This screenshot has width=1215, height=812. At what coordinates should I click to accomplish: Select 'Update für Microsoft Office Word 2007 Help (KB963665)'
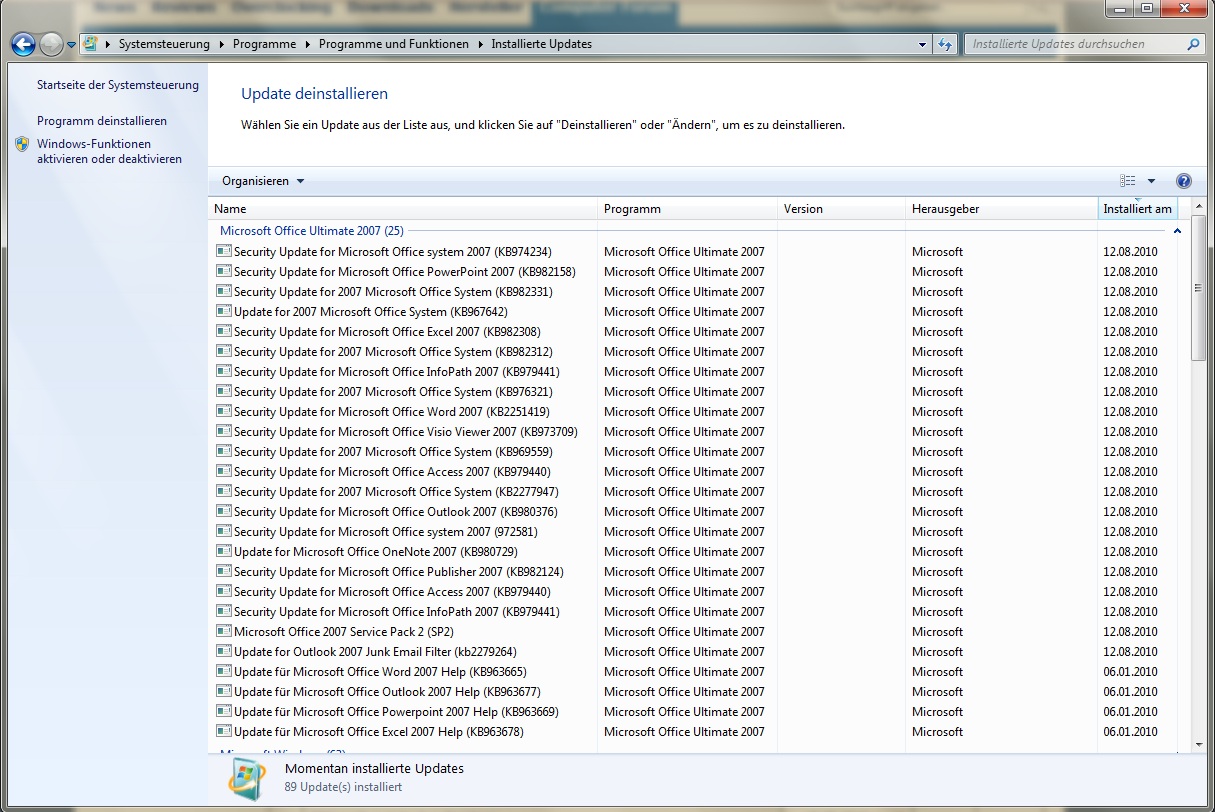[x=380, y=672]
